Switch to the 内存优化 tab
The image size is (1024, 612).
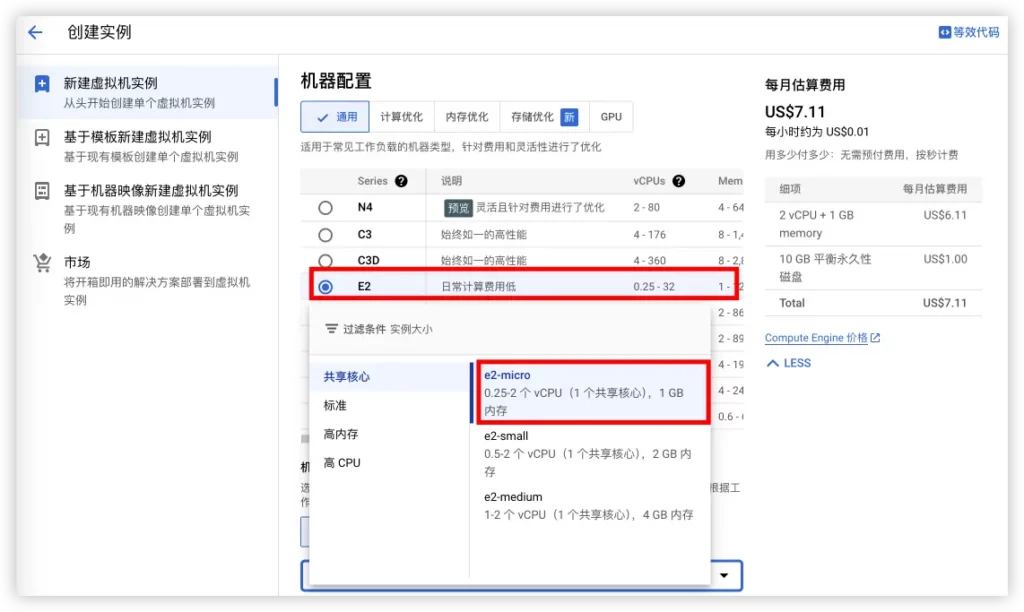(x=467, y=117)
